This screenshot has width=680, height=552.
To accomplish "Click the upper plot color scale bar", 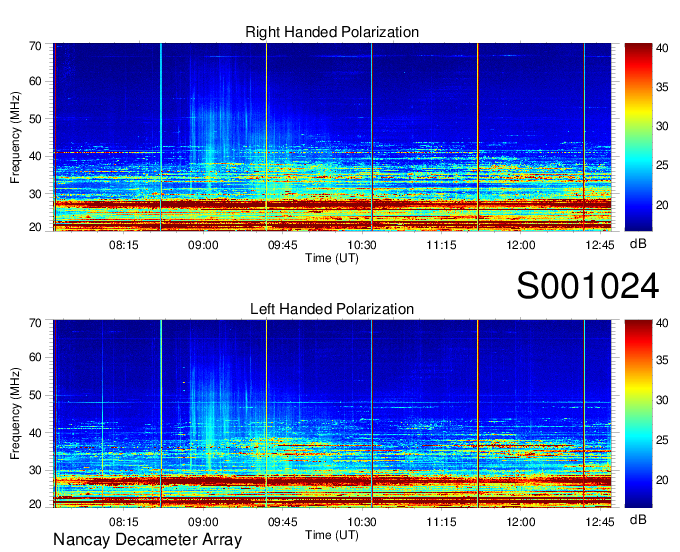I will (x=638, y=137).
